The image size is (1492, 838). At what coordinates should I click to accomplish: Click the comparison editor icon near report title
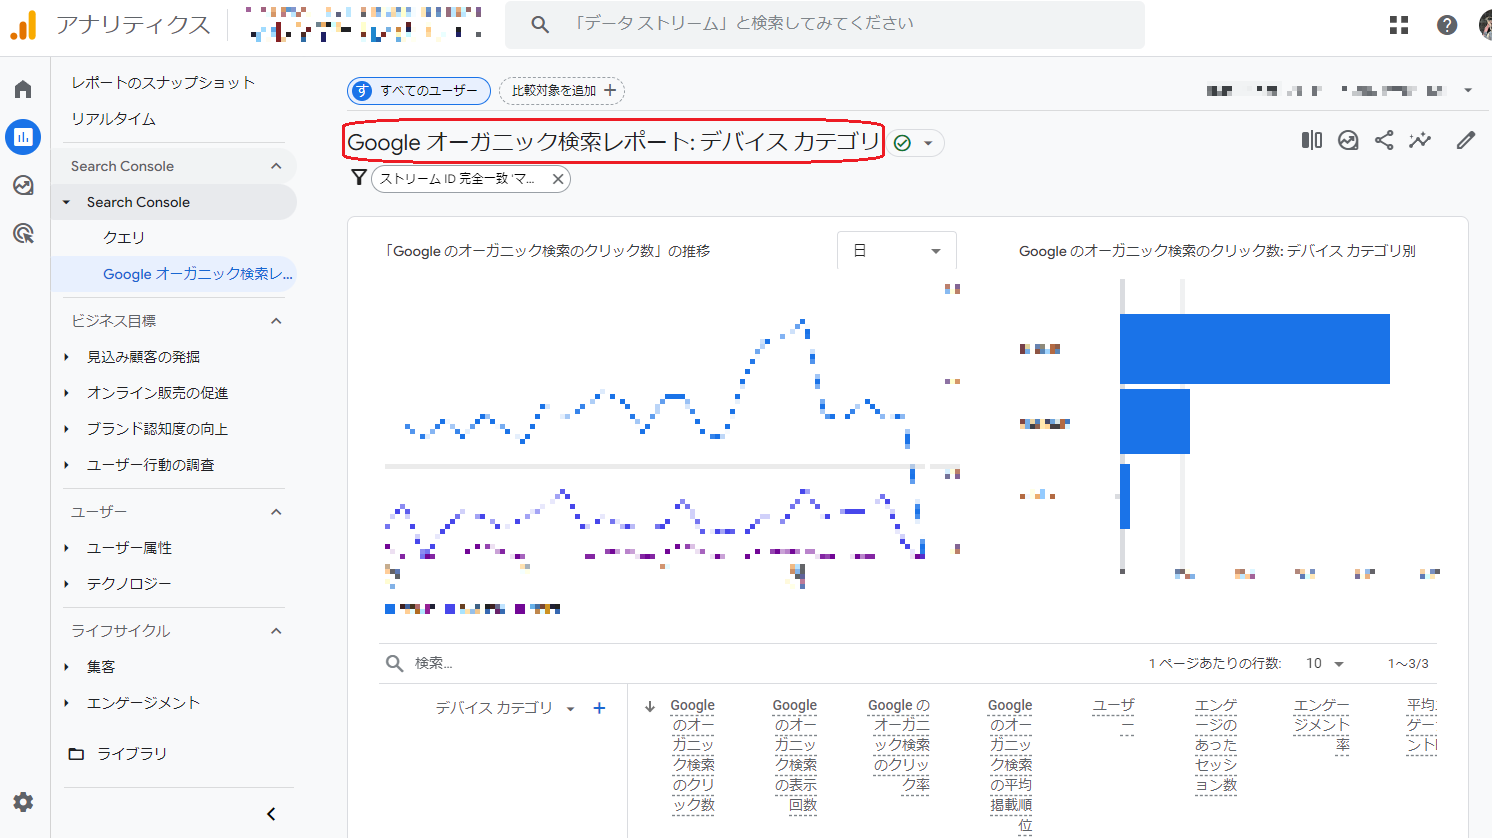coord(1311,140)
